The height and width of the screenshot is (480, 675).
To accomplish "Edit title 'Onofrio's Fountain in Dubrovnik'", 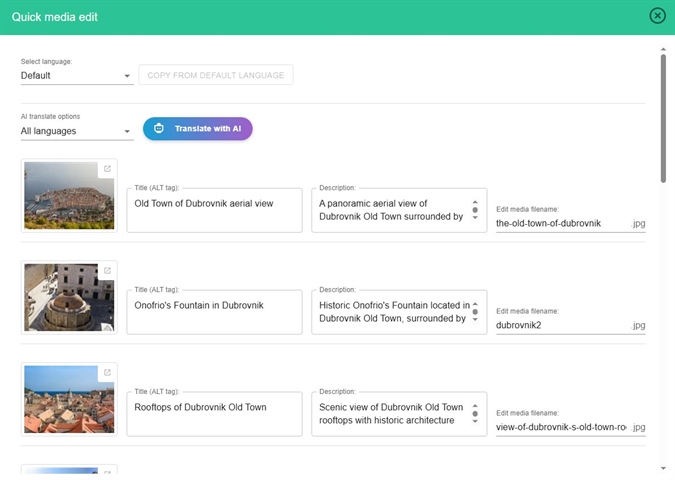I will click(x=214, y=306).
